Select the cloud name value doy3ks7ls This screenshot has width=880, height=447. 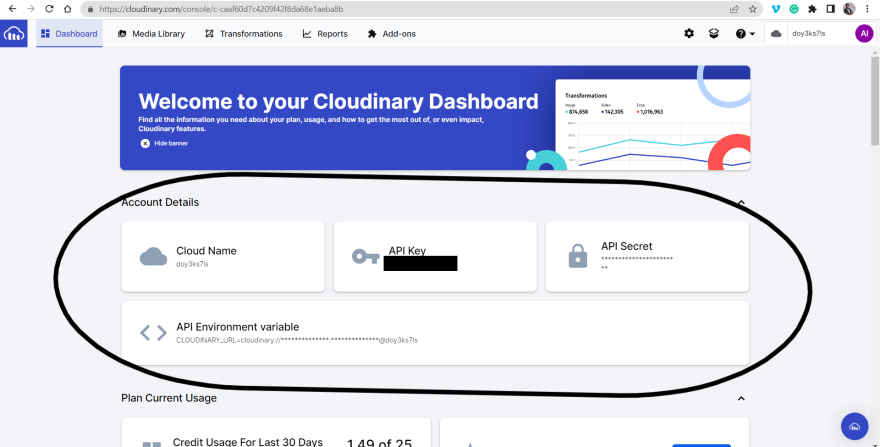tap(192, 264)
